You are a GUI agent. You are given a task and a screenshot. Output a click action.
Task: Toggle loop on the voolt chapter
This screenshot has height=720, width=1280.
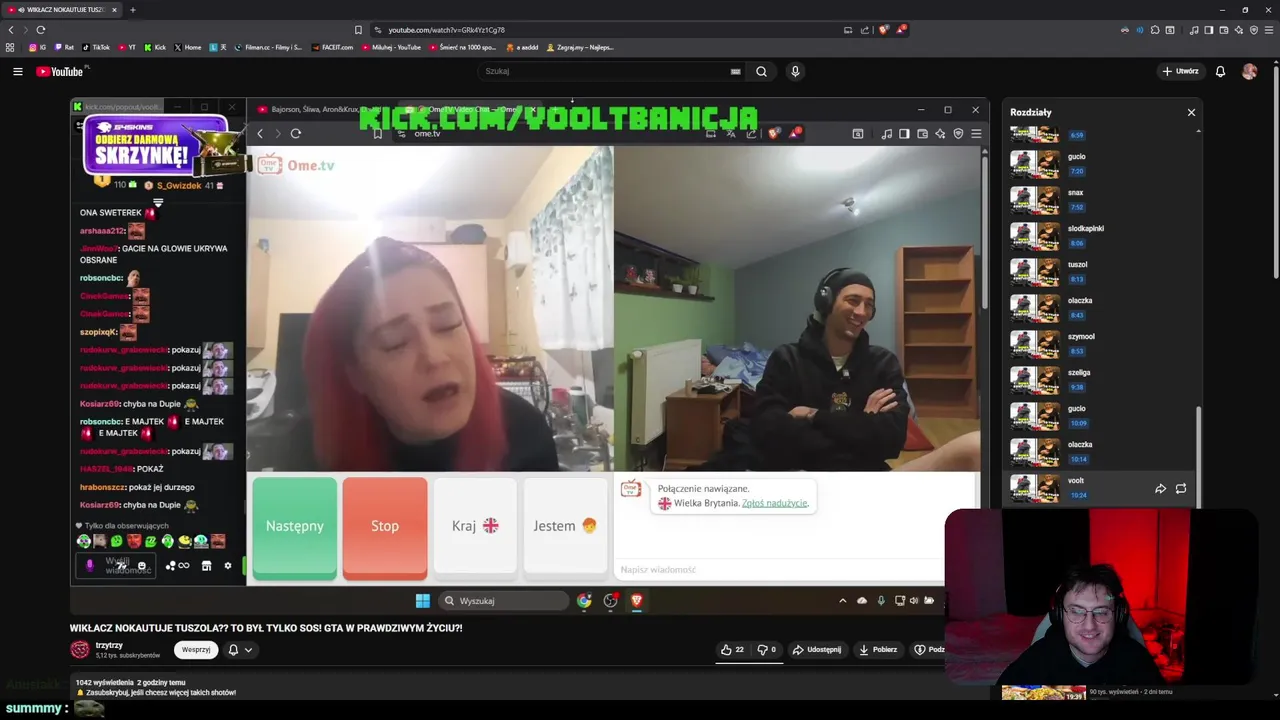coord(1181,489)
